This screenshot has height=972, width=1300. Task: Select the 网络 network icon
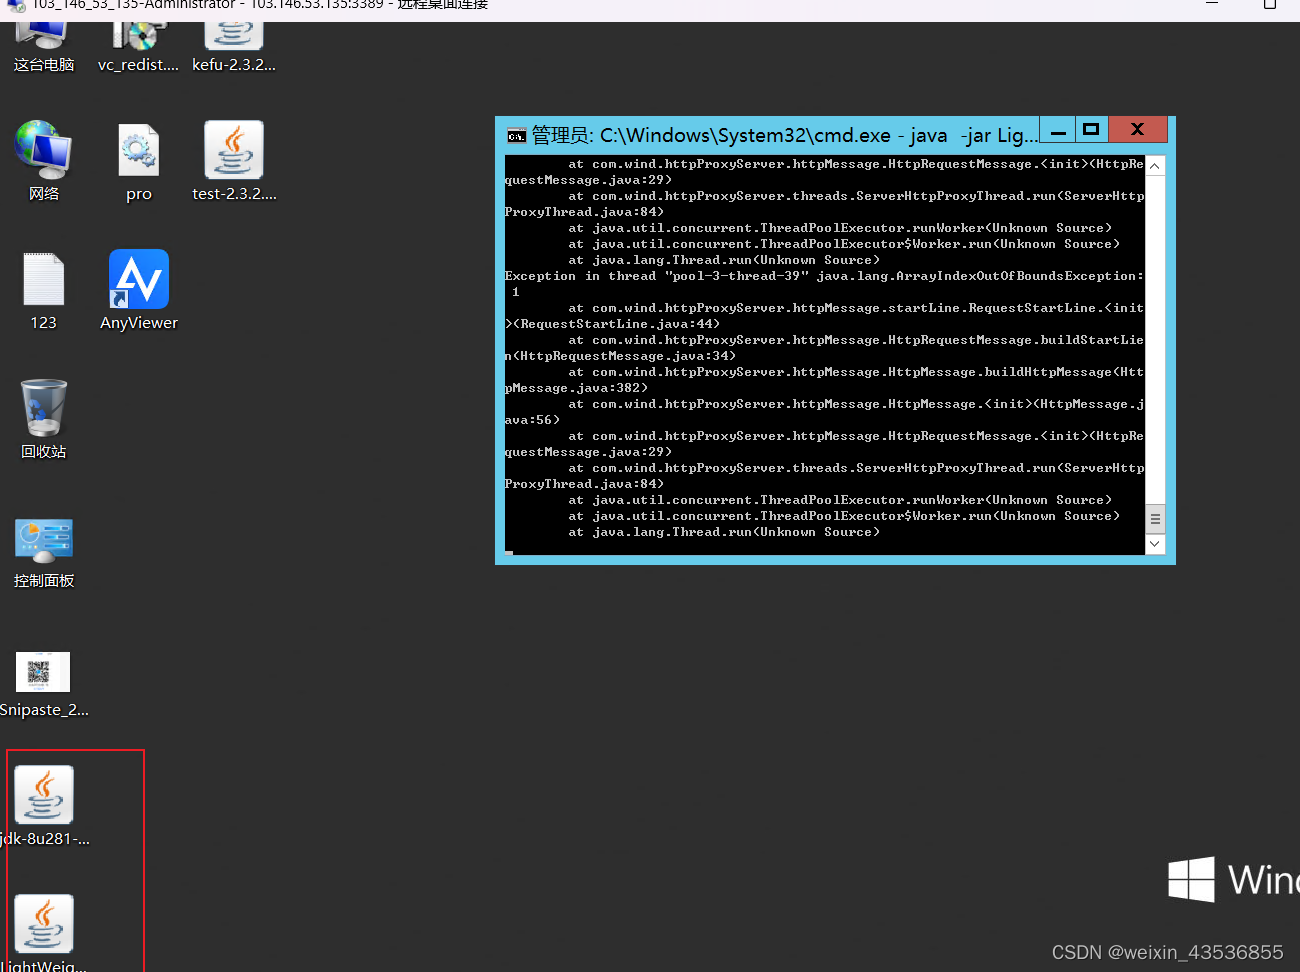click(43, 160)
